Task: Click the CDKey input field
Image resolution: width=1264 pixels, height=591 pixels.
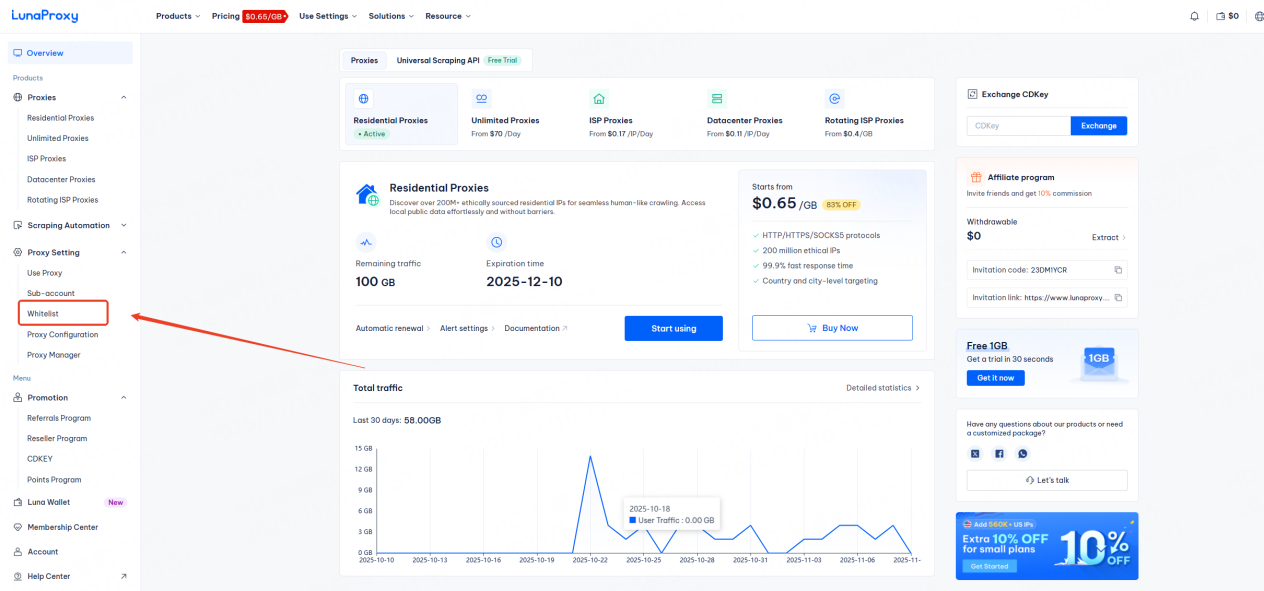Action: (x=1017, y=125)
